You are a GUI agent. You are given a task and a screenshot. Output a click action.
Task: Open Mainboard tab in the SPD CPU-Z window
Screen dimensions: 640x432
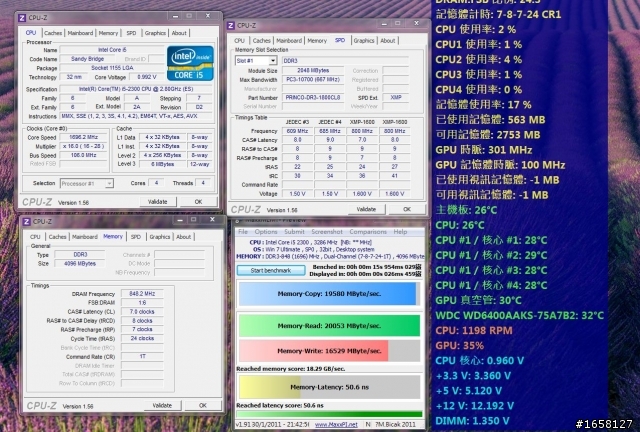coord(289,40)
